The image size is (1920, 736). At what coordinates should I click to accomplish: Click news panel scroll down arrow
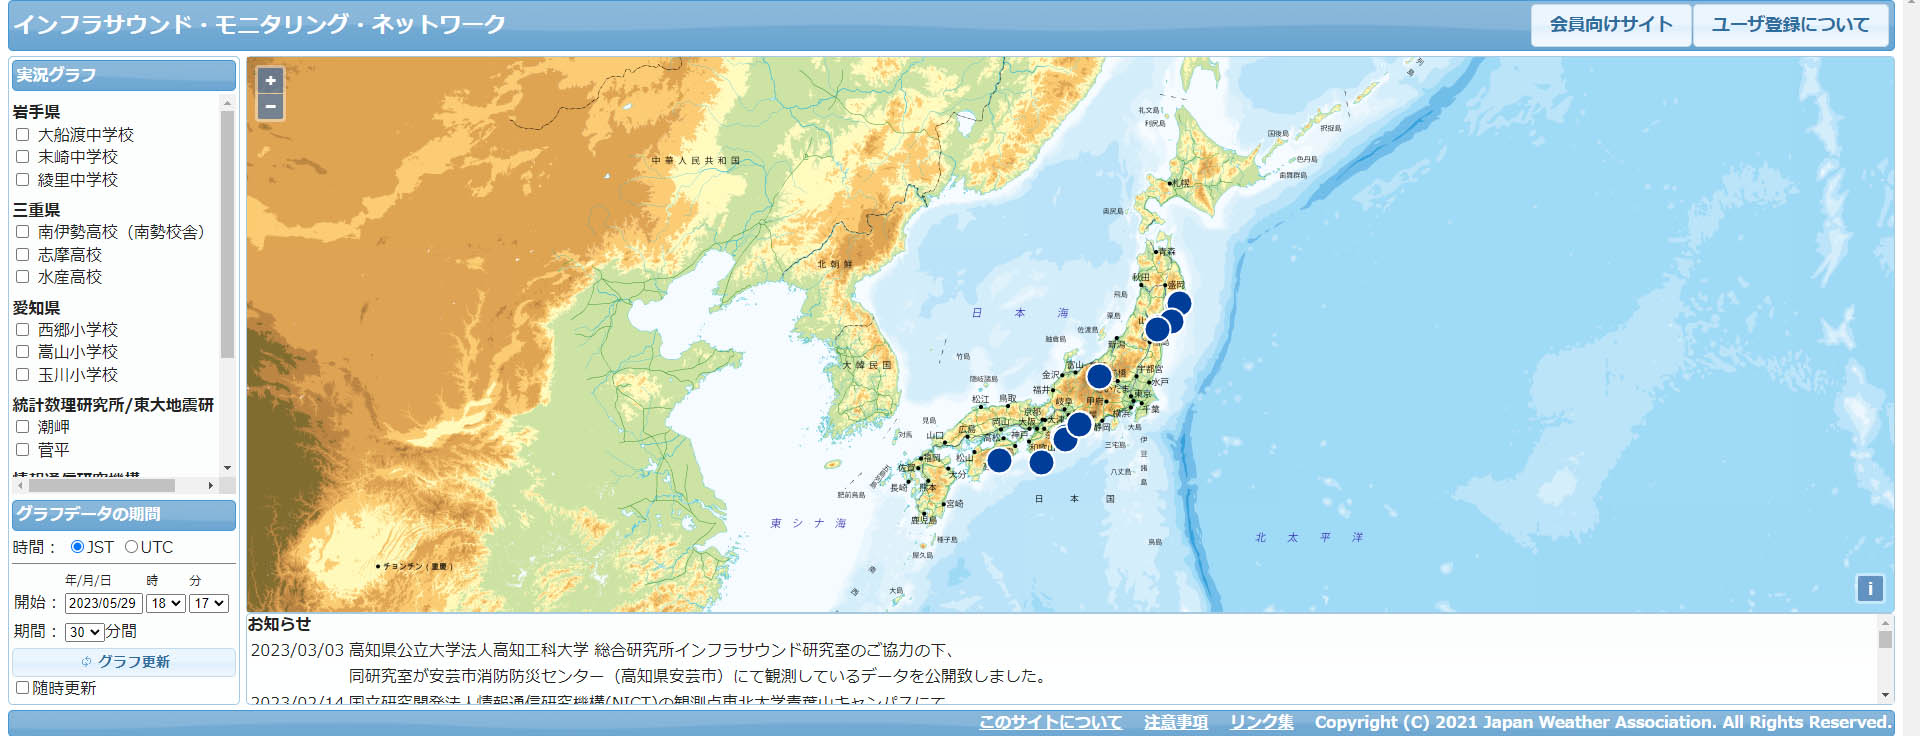1885,695
